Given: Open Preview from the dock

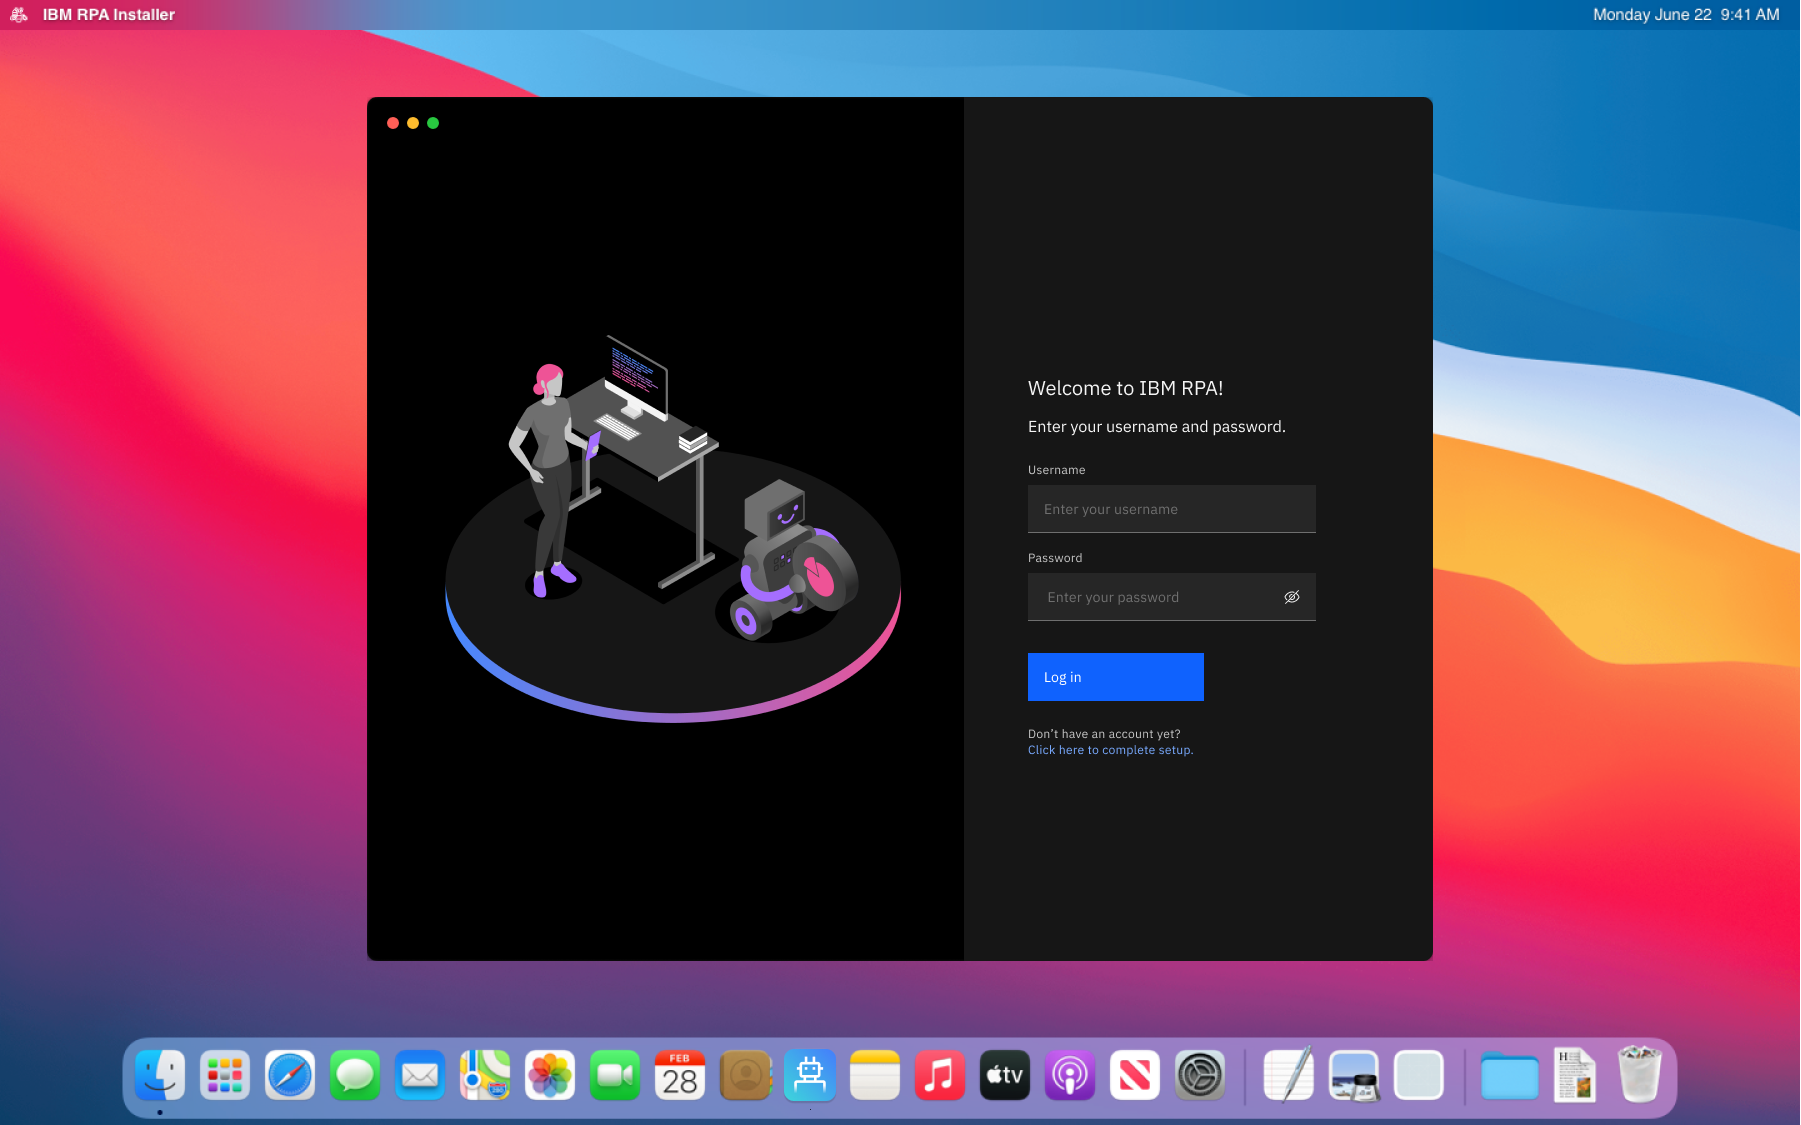Looking at the screenshot, I should [1354, 1076].
